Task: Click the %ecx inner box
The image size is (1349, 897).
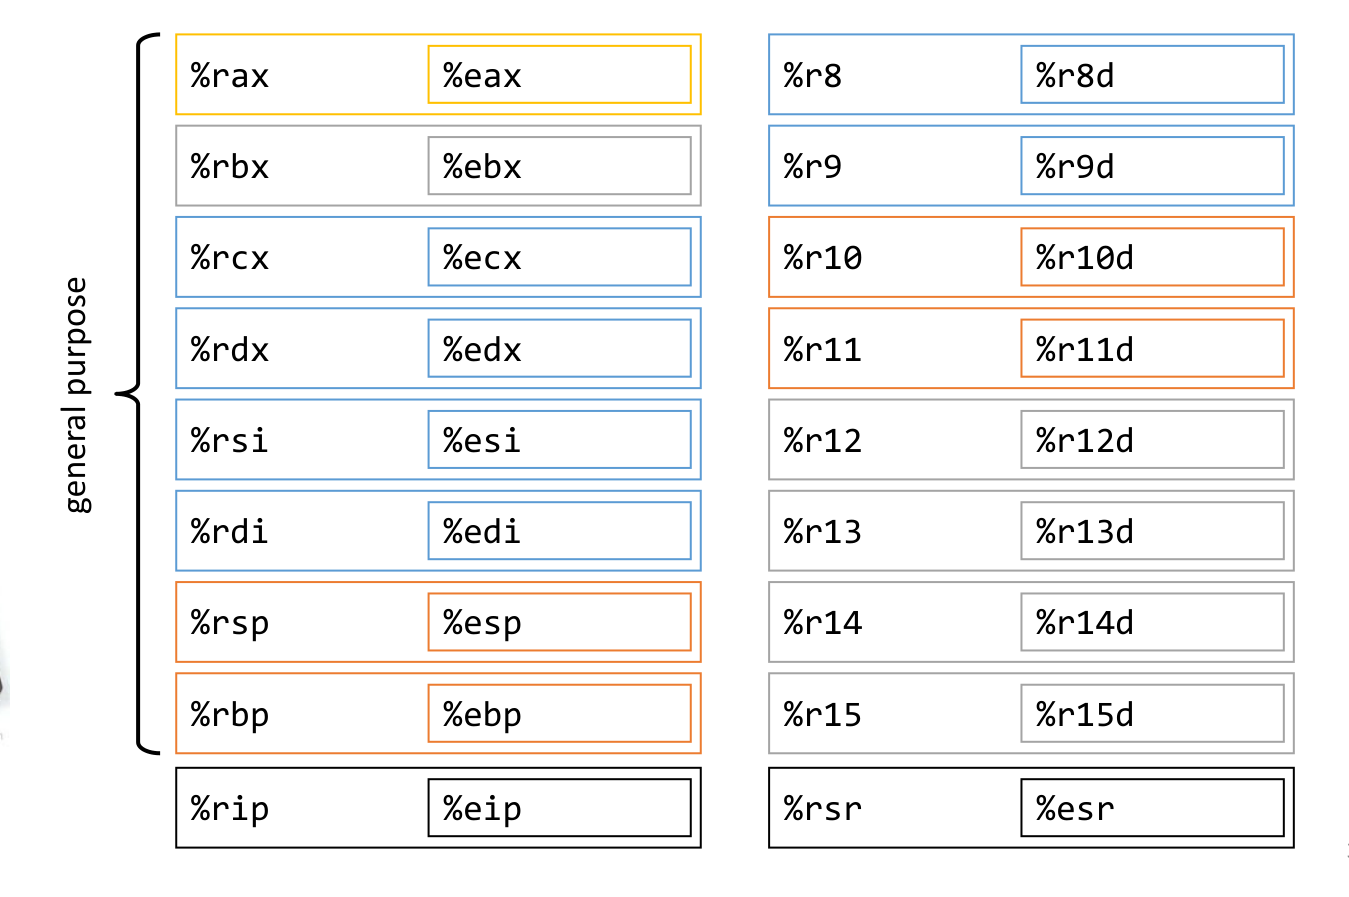Action: coord(559,257)
